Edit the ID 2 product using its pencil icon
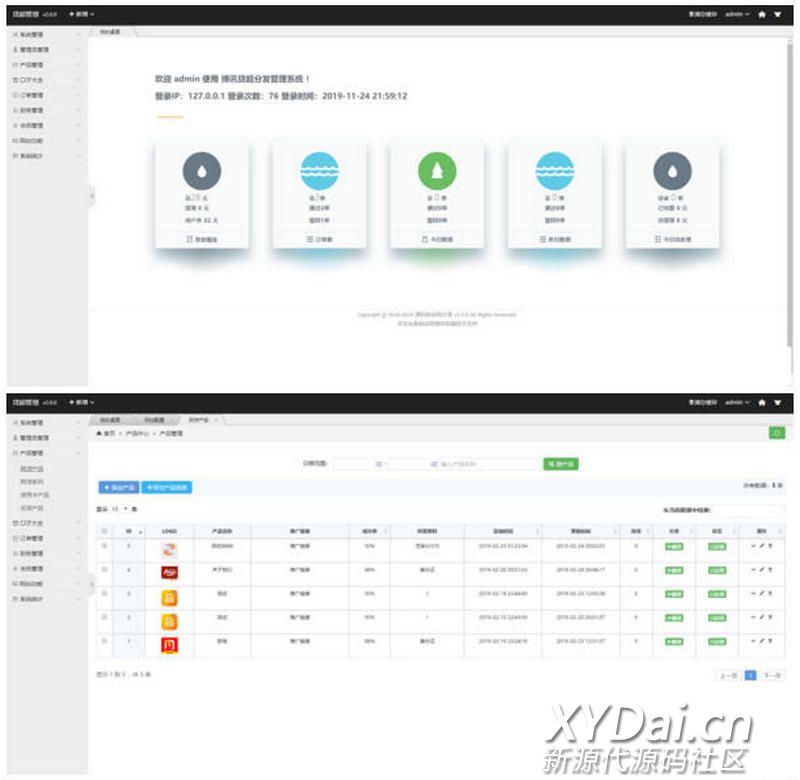800x780 pixels. [x=762, y=617]
